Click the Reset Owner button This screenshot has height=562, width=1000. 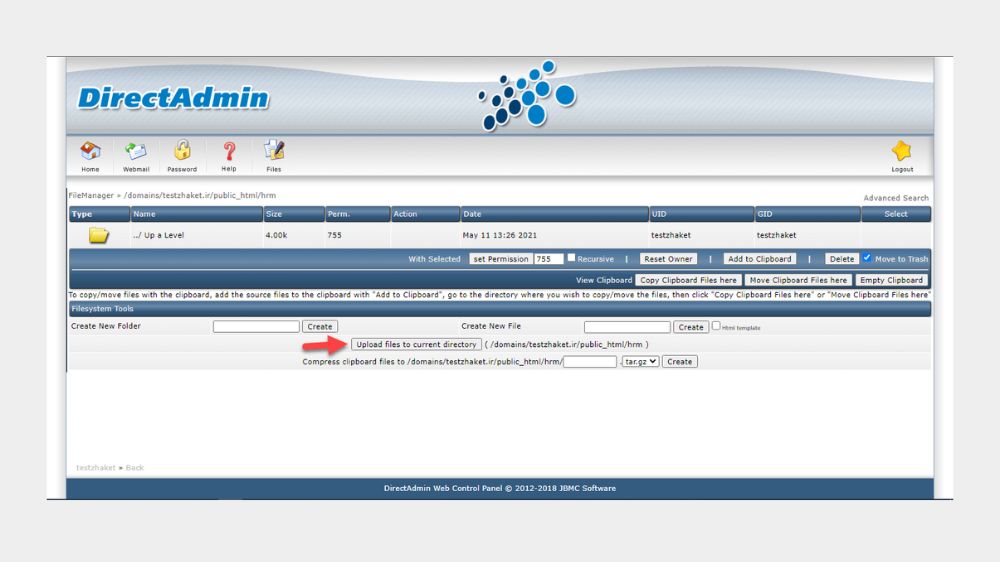click(668, 259)
